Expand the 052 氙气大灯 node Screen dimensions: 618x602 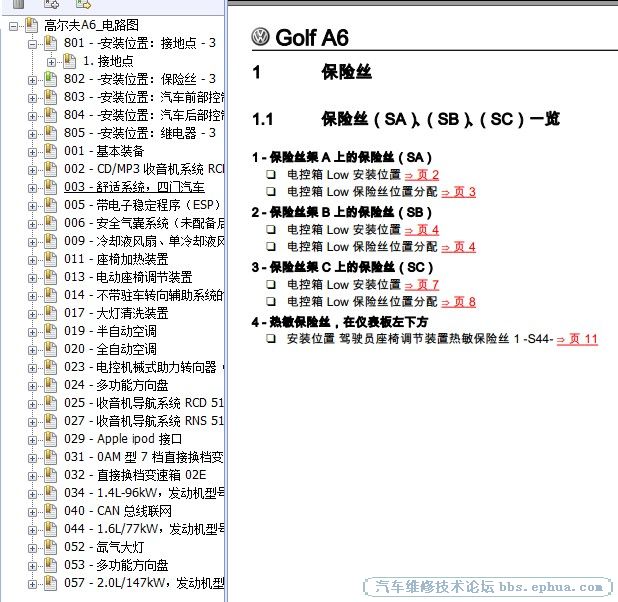33,549
